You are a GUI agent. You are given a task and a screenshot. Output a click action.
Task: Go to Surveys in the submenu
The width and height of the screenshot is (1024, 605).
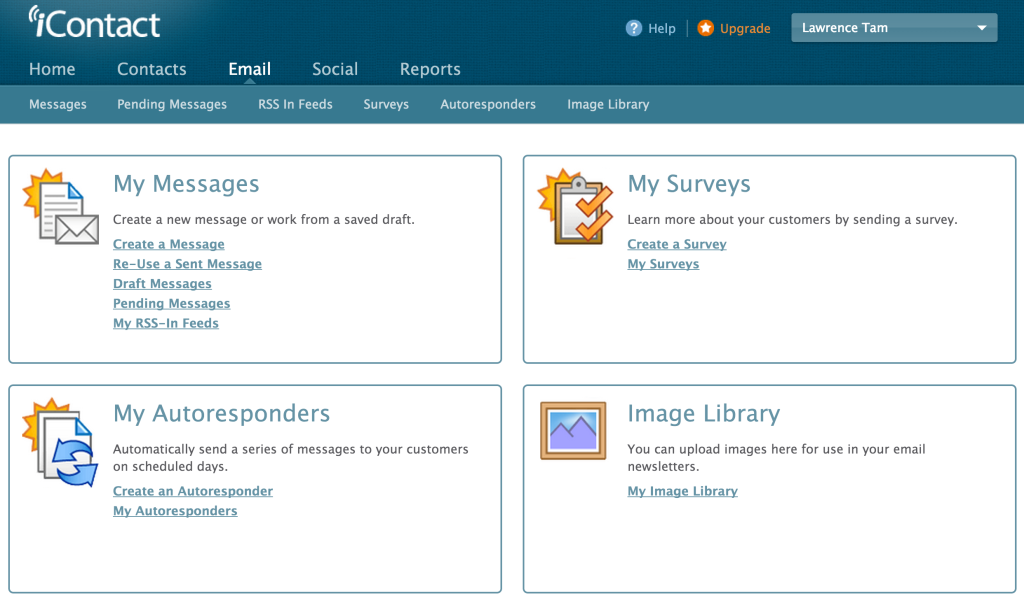click(x=386, y=105)
